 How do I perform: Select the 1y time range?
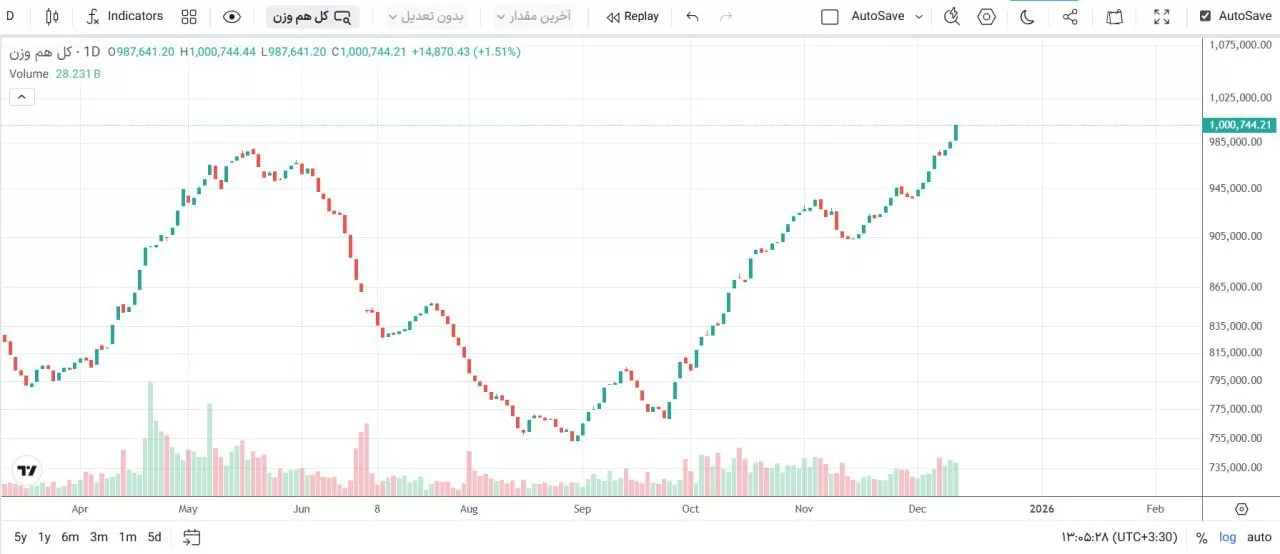[x=44, y=537]
